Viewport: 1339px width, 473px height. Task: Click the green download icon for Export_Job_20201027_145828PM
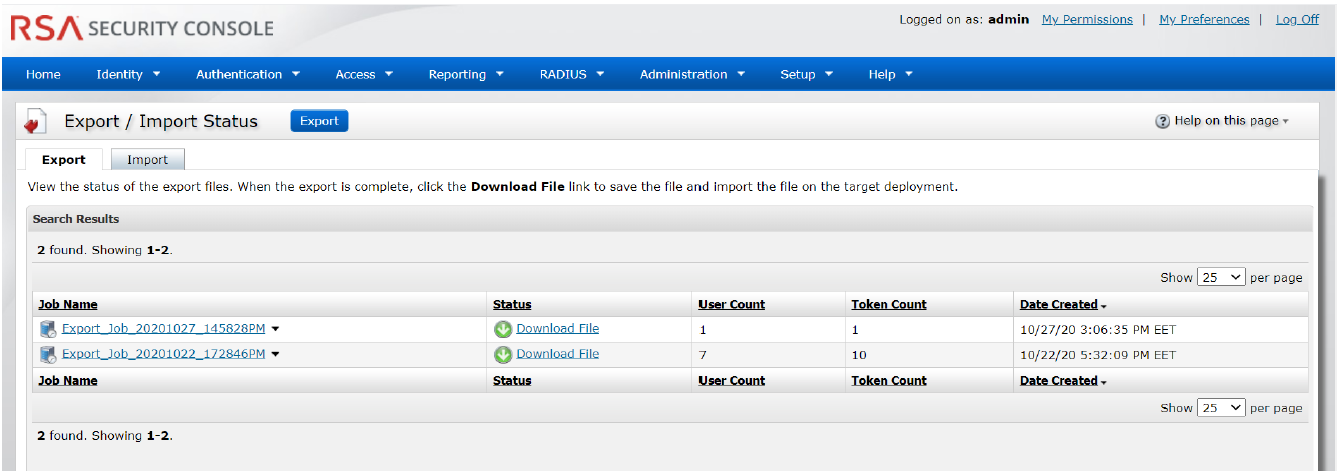503,329
